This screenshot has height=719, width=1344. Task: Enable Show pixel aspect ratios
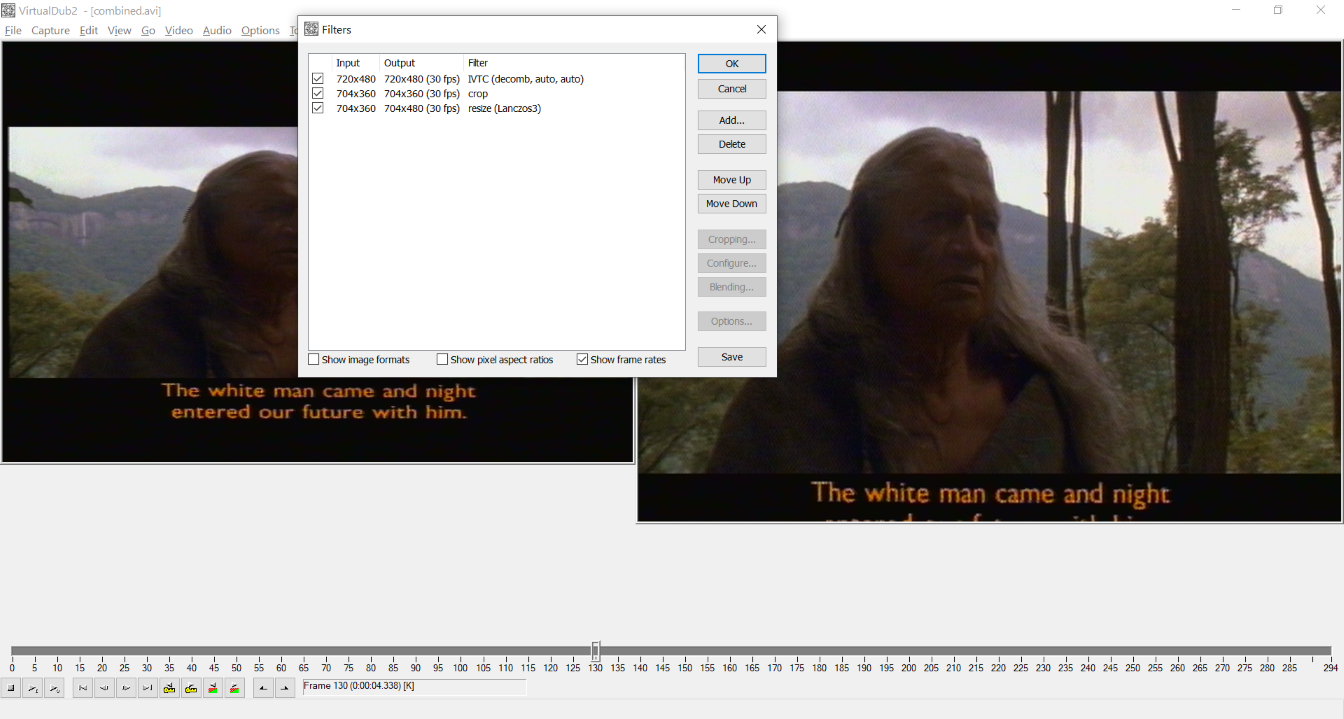coord(443,360)
